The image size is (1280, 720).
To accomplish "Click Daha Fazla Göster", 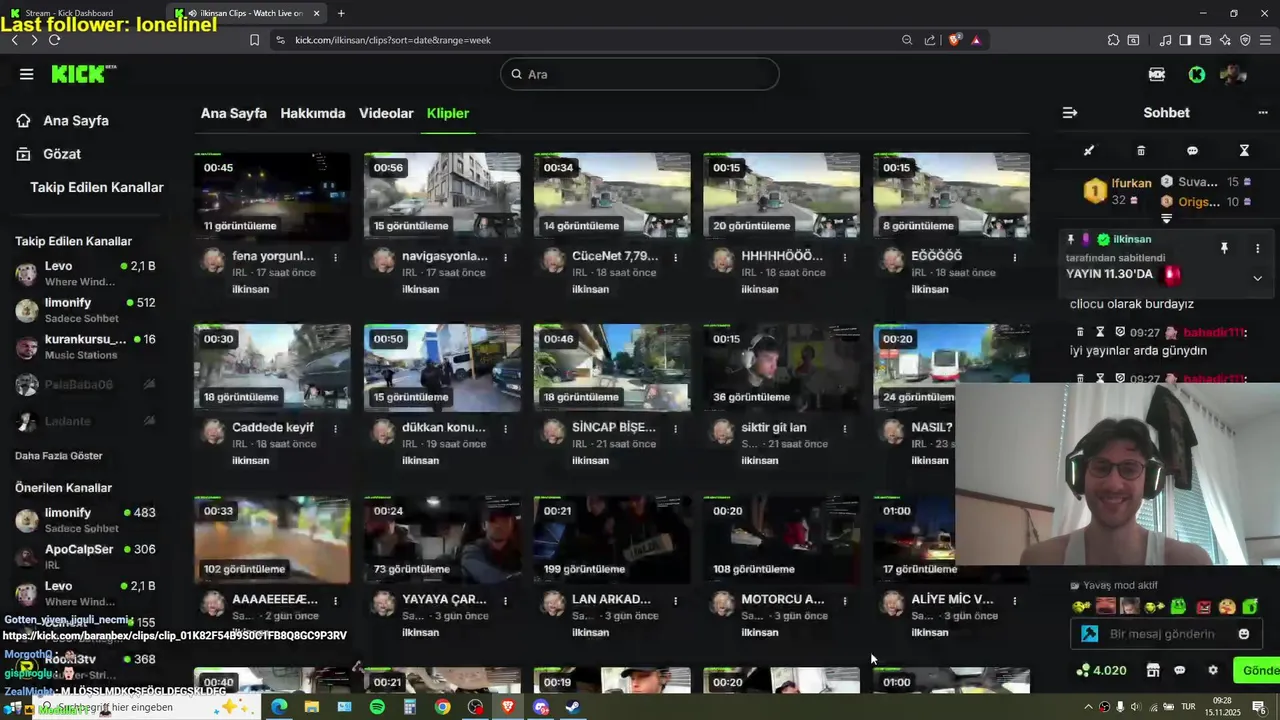I will pyautogui.click(x=59, y=455).
